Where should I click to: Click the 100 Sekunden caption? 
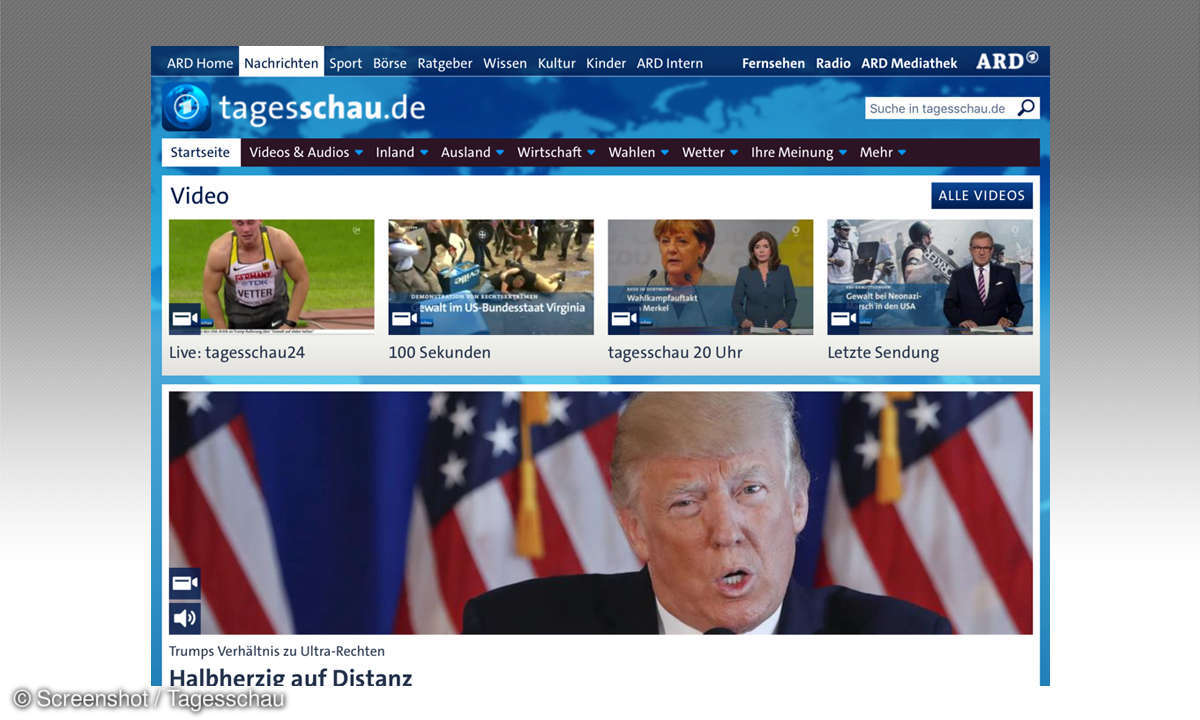click(440, 352)
